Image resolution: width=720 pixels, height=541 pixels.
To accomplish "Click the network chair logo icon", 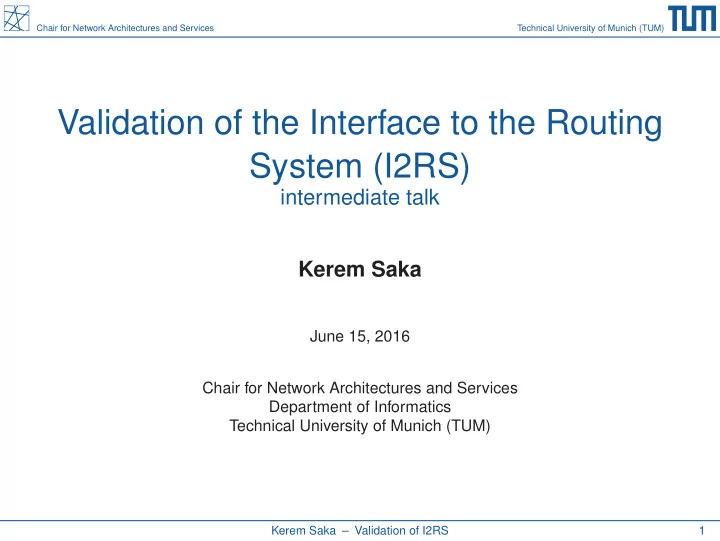I will point(17,18).
